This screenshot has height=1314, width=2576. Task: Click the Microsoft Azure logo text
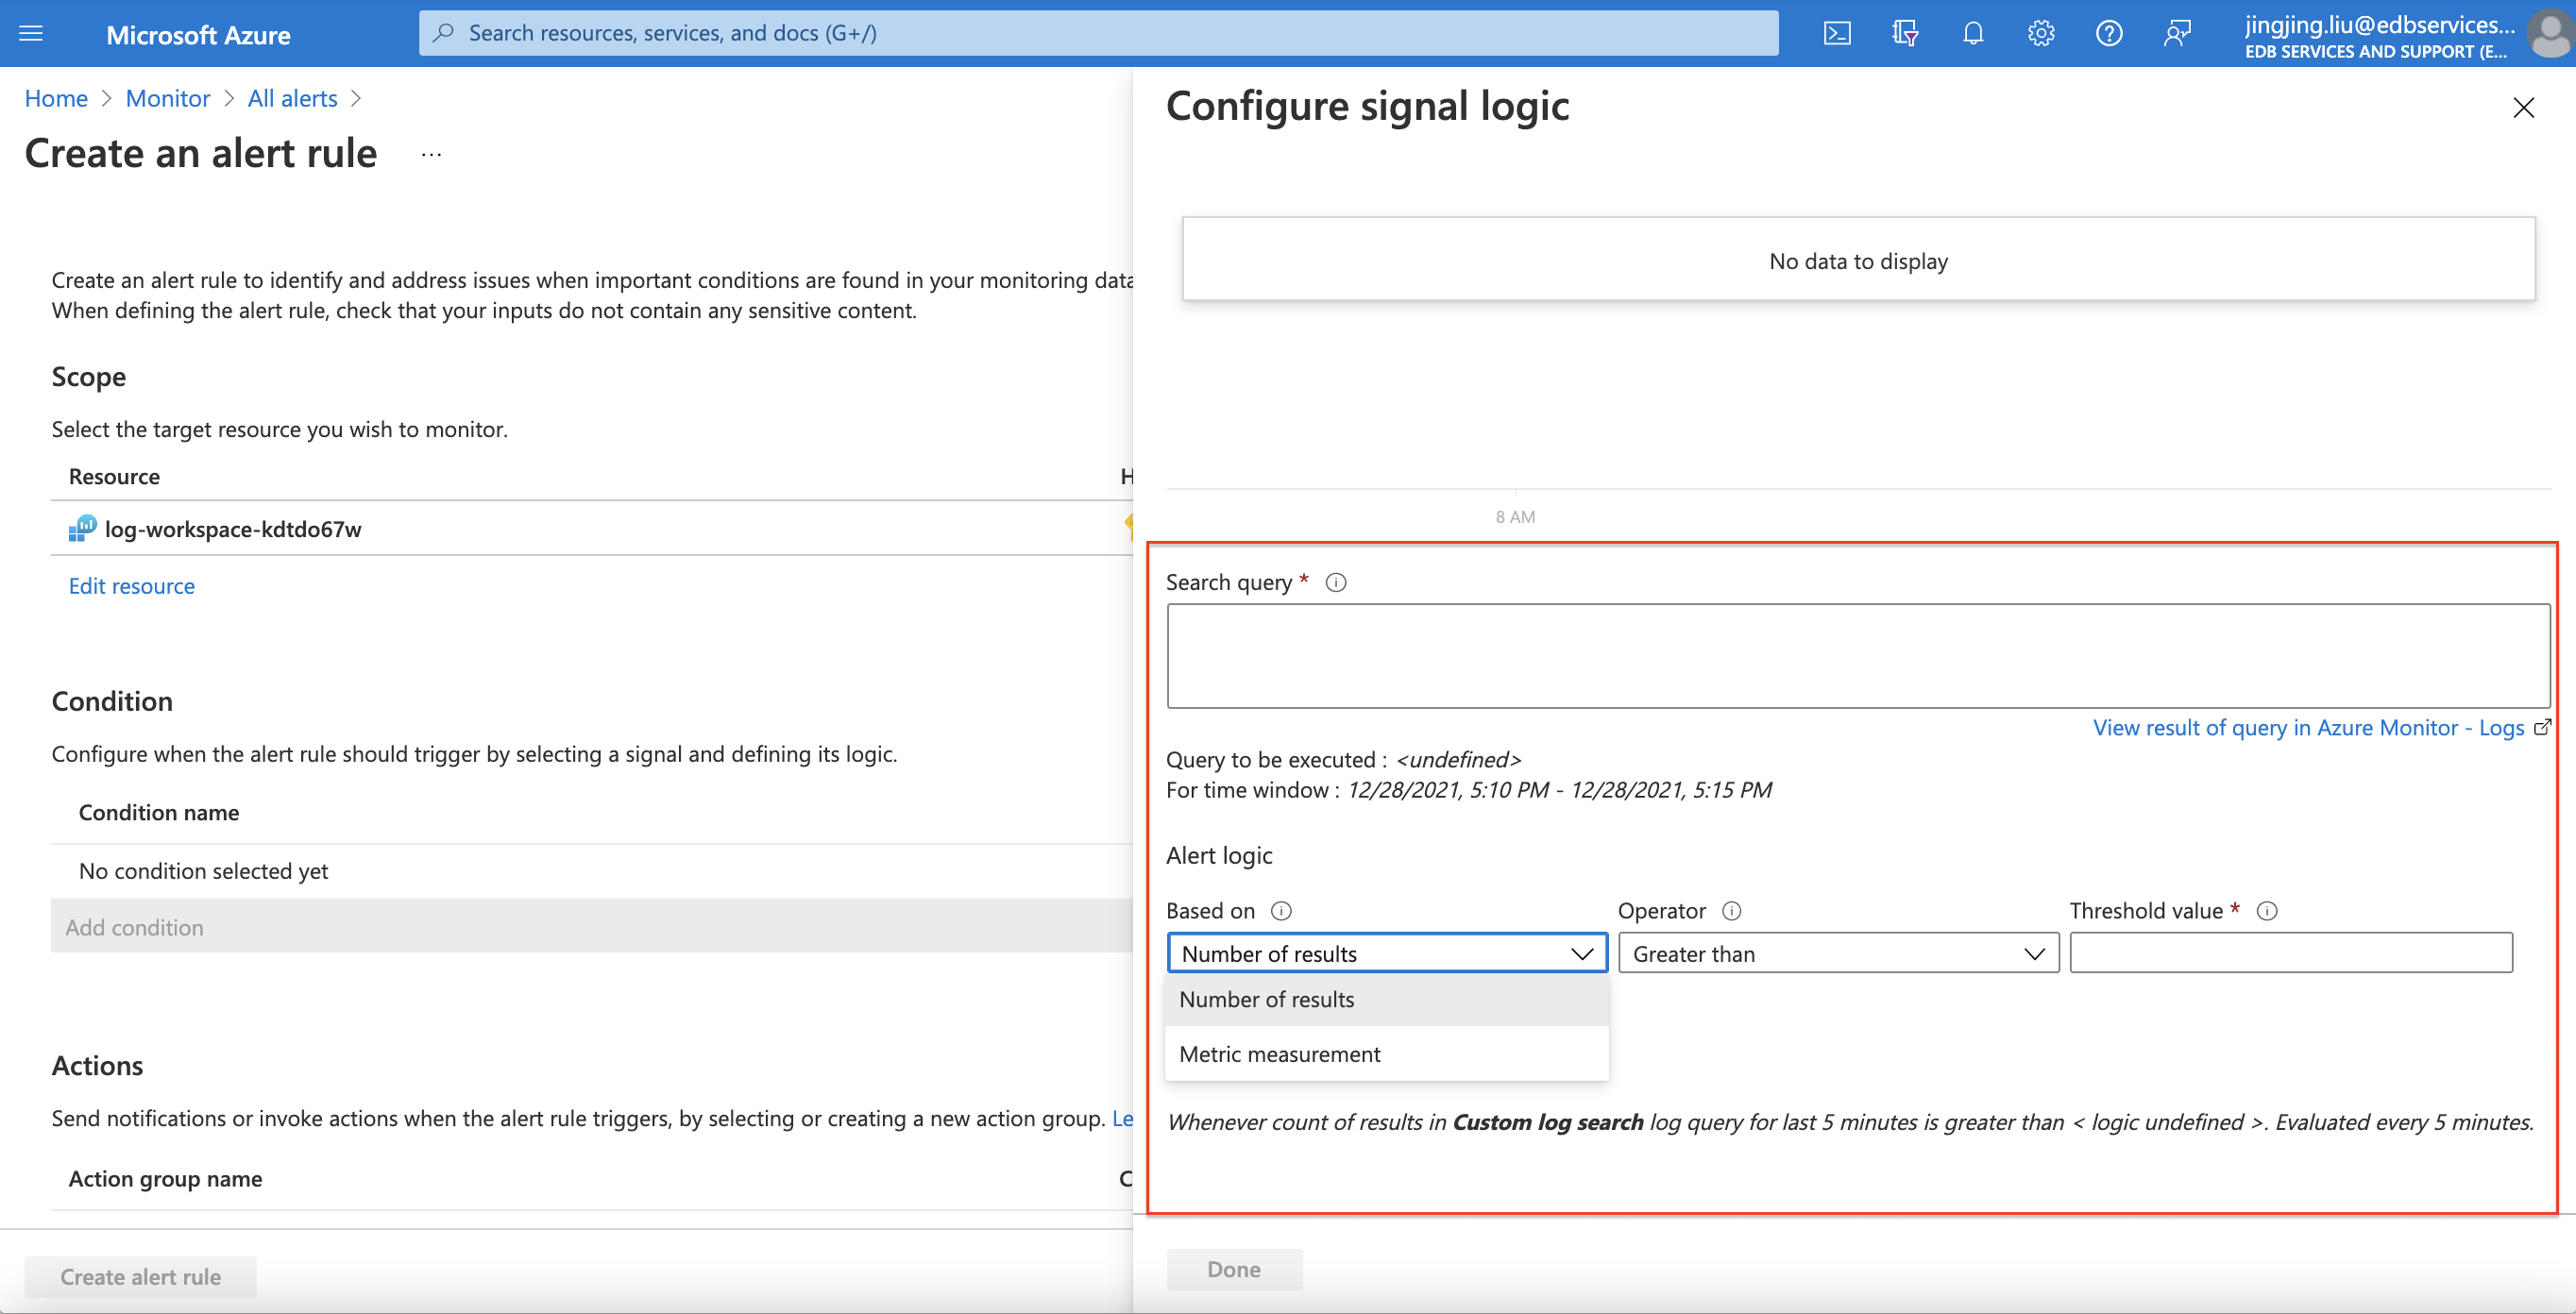(x=198, y=35)
